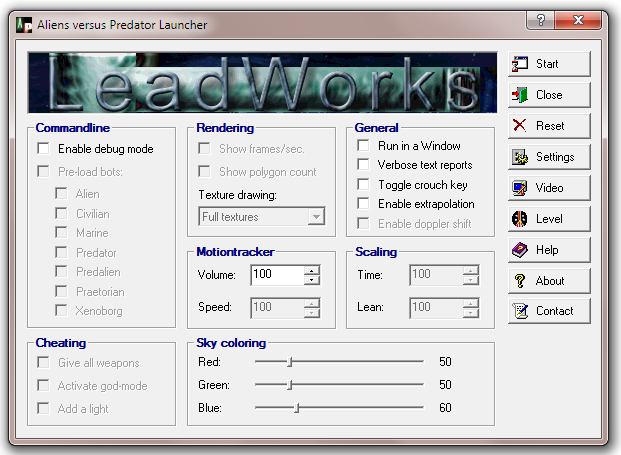Viewport: 621px width, 455px height.
Task: Check Enable extrapolation
Action: click(x=363, y=204)
